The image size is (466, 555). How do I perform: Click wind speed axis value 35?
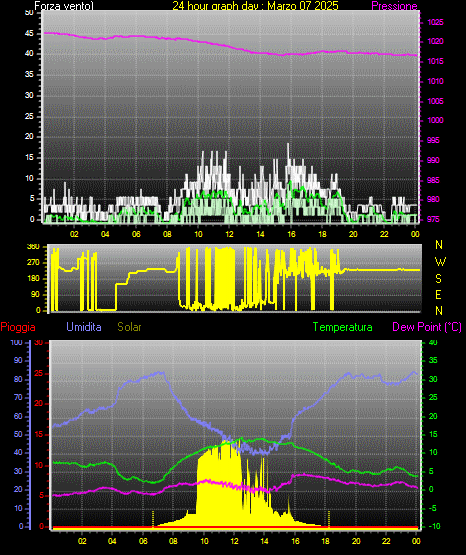tap(29, 74)
